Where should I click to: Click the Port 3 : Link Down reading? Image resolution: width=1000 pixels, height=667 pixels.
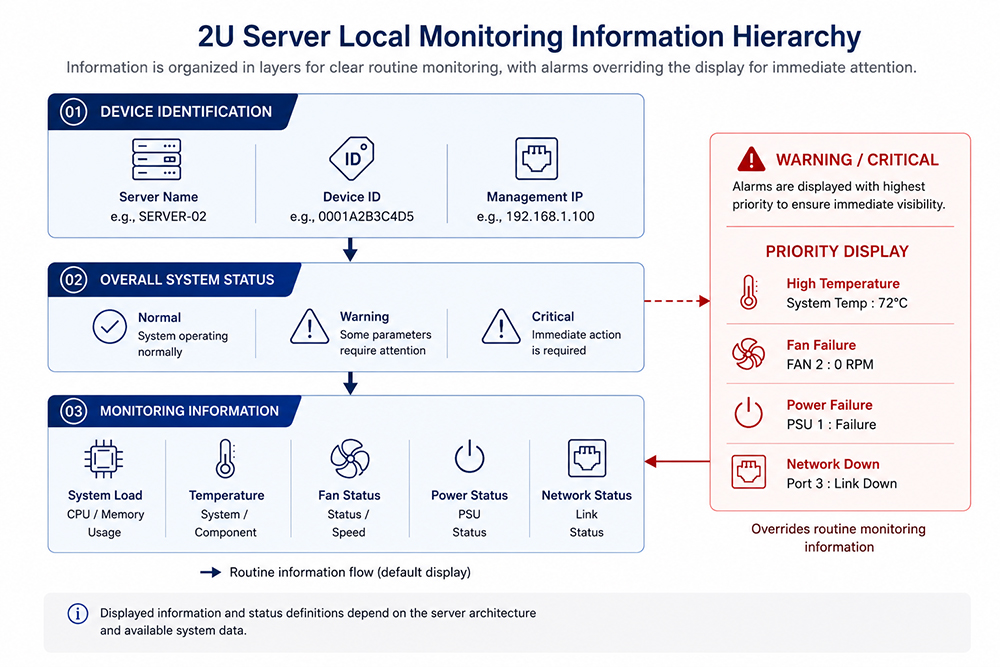pyautogui.click(x=841, y=484)
